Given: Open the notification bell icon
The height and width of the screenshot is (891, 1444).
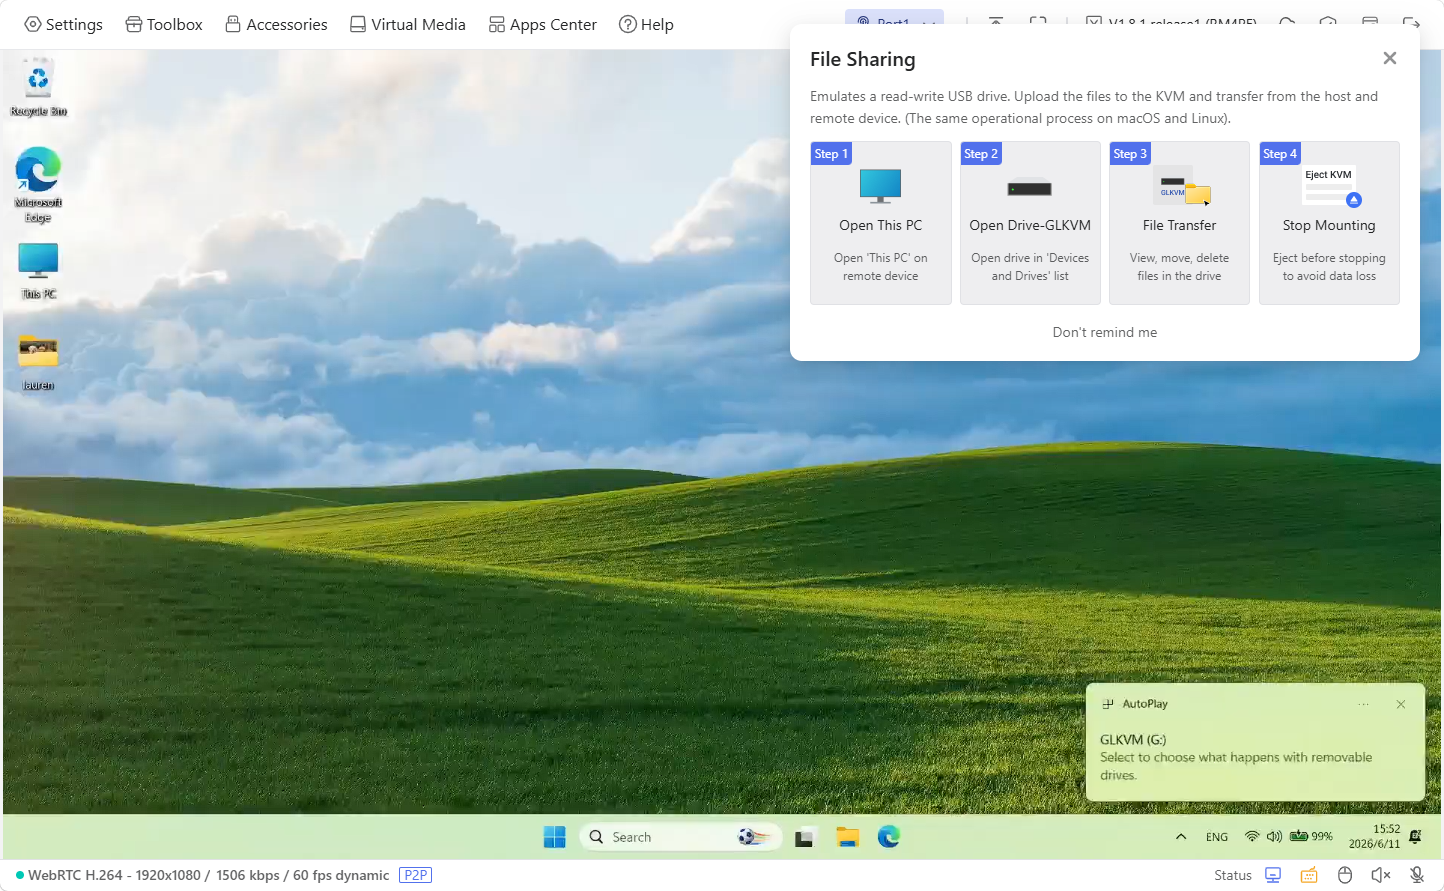Looking at the screenshot, I should pyautogui.click(x=1415, y=837).
